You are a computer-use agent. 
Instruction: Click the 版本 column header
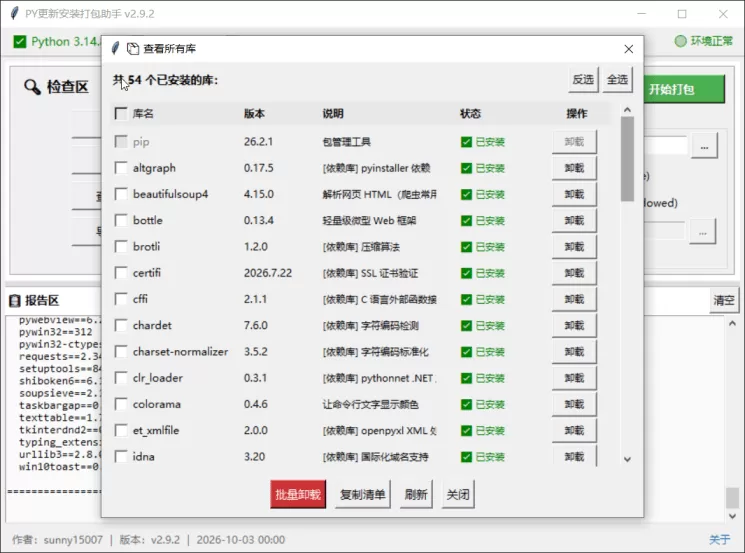click(254, 114)
